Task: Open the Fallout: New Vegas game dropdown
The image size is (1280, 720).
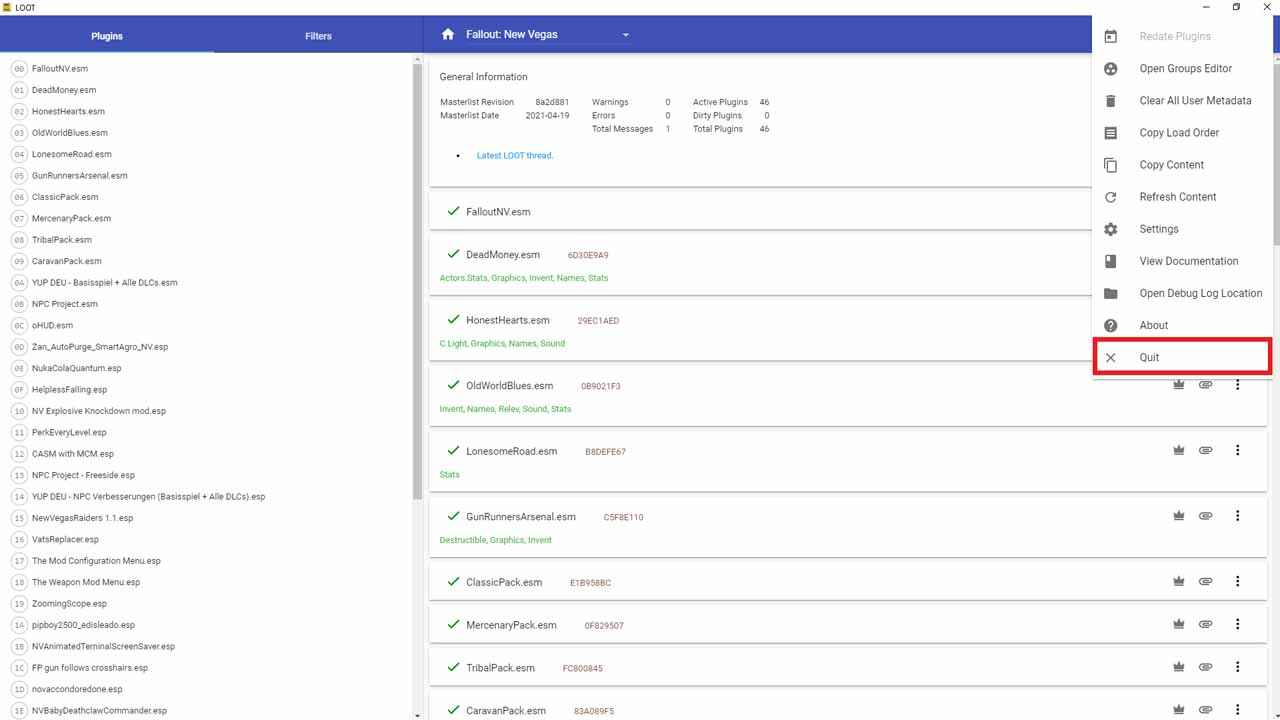Action: (x=547, y=34)
